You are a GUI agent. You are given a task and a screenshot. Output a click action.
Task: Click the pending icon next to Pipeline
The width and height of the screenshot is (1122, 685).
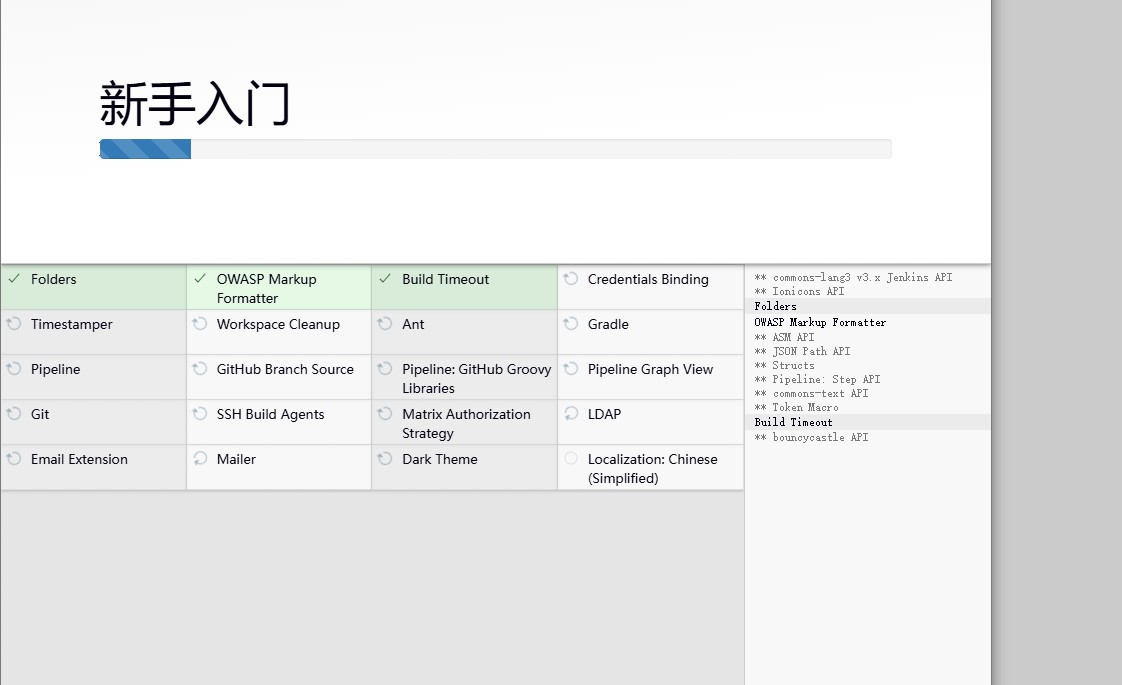click(x=14, y=369)
